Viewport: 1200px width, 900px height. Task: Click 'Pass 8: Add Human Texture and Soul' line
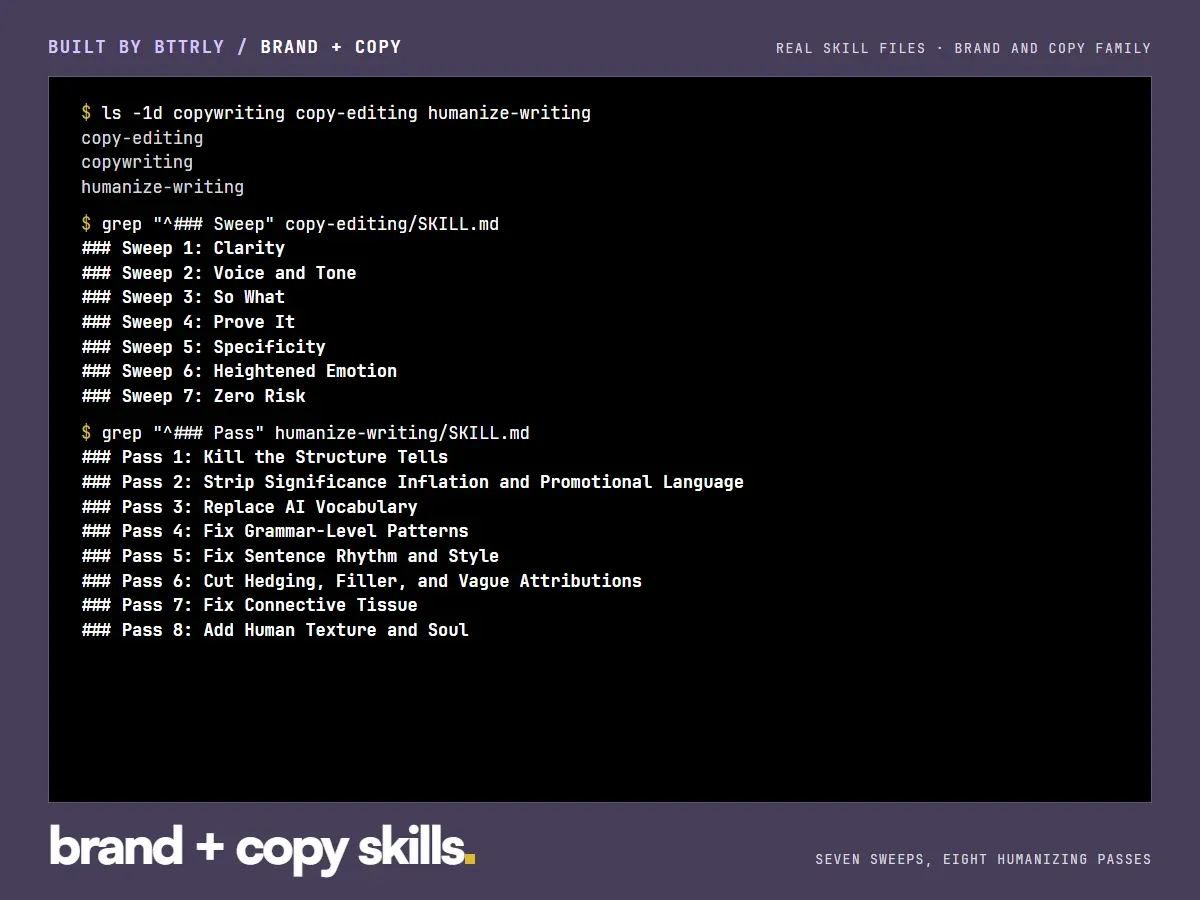click(275, 630)
